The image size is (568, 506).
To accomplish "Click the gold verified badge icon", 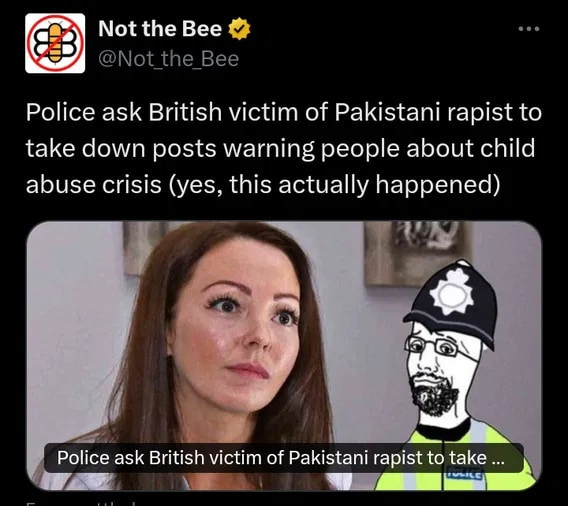I will (x=239, y=29).
